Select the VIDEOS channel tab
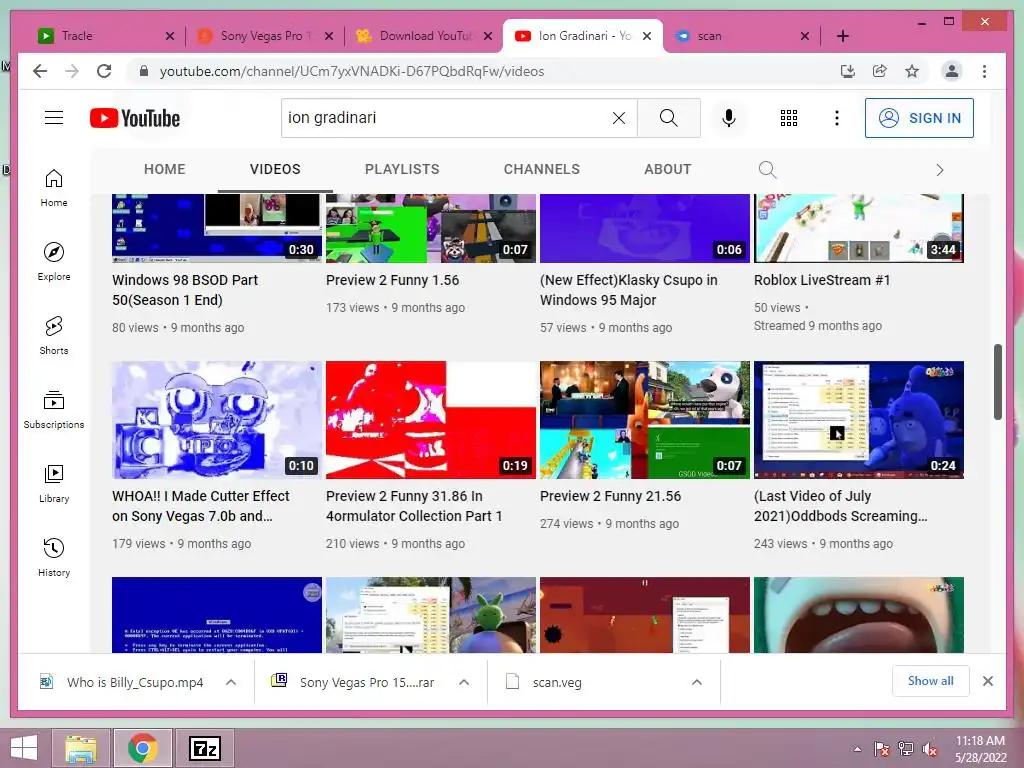1024x768 pixels. (x=275, y=169)
